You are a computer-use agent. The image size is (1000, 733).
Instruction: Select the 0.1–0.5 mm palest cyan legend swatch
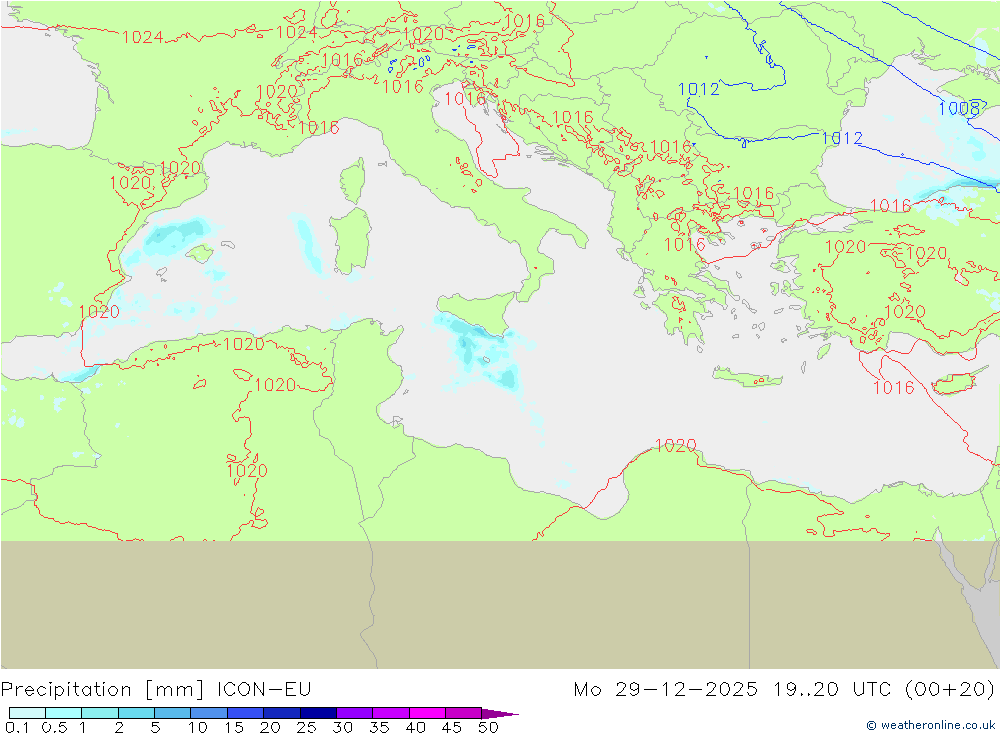tap(27, 713)
